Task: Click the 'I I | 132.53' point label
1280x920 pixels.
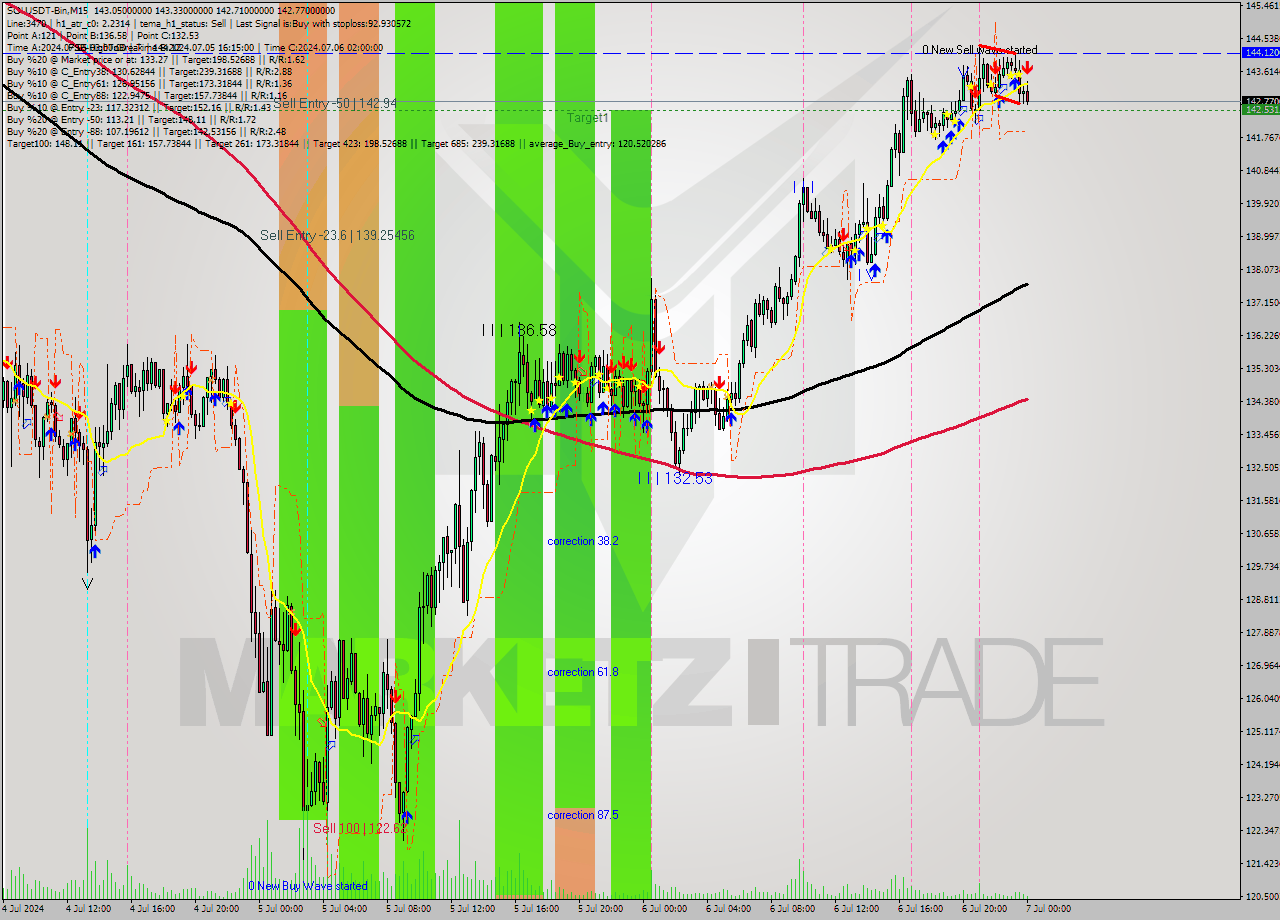Action: coord(676,478)
